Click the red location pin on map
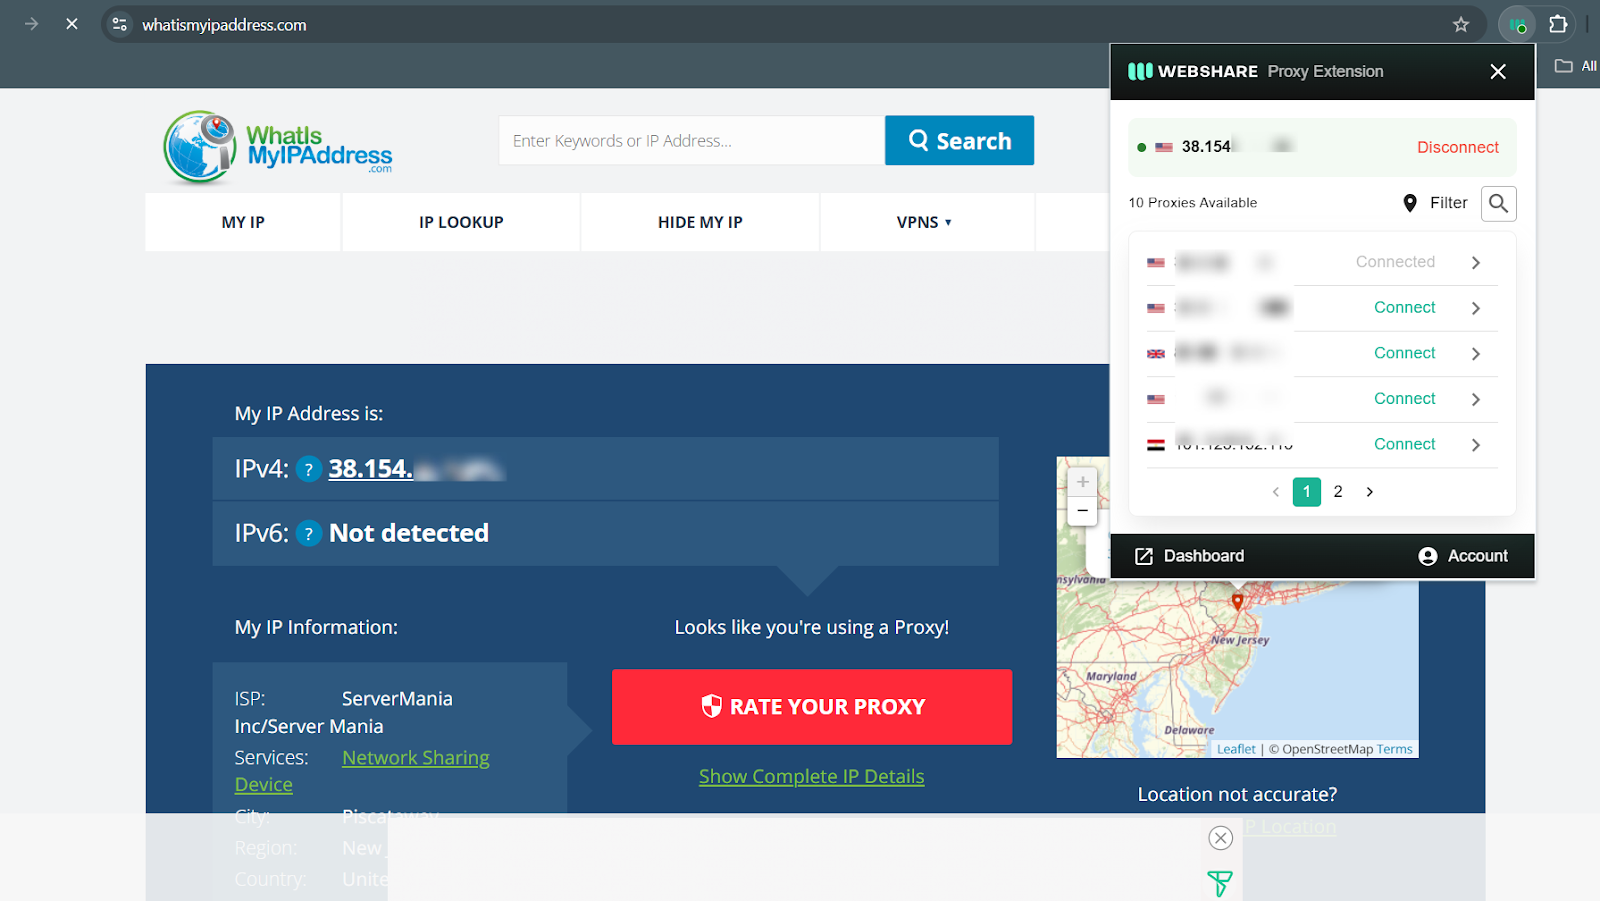Viewport: 1600px width, 901px height. (x=1237, y=601)
